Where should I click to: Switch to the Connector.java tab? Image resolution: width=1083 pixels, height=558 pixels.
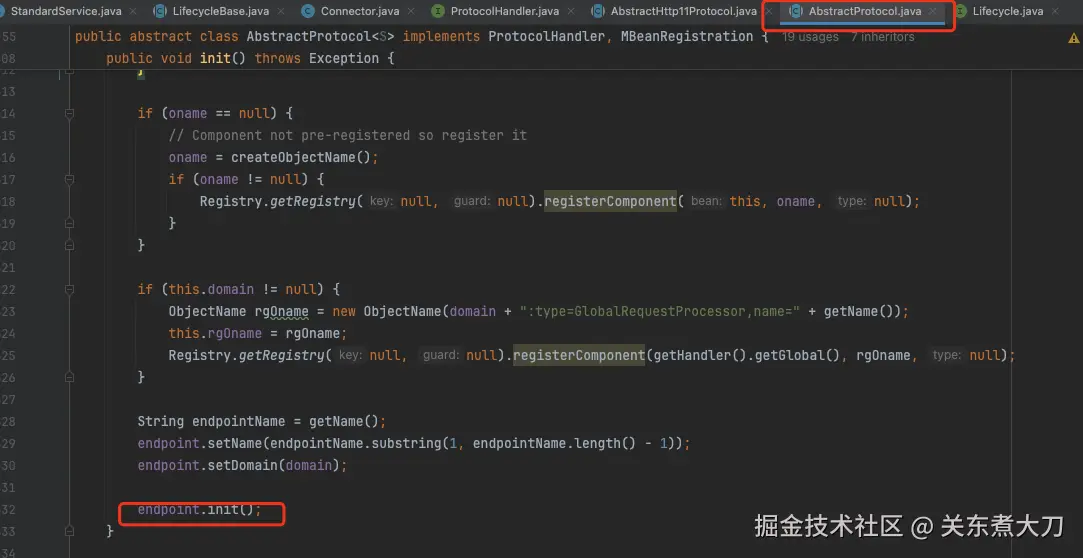pyautogui.click(x=358, y=11)
